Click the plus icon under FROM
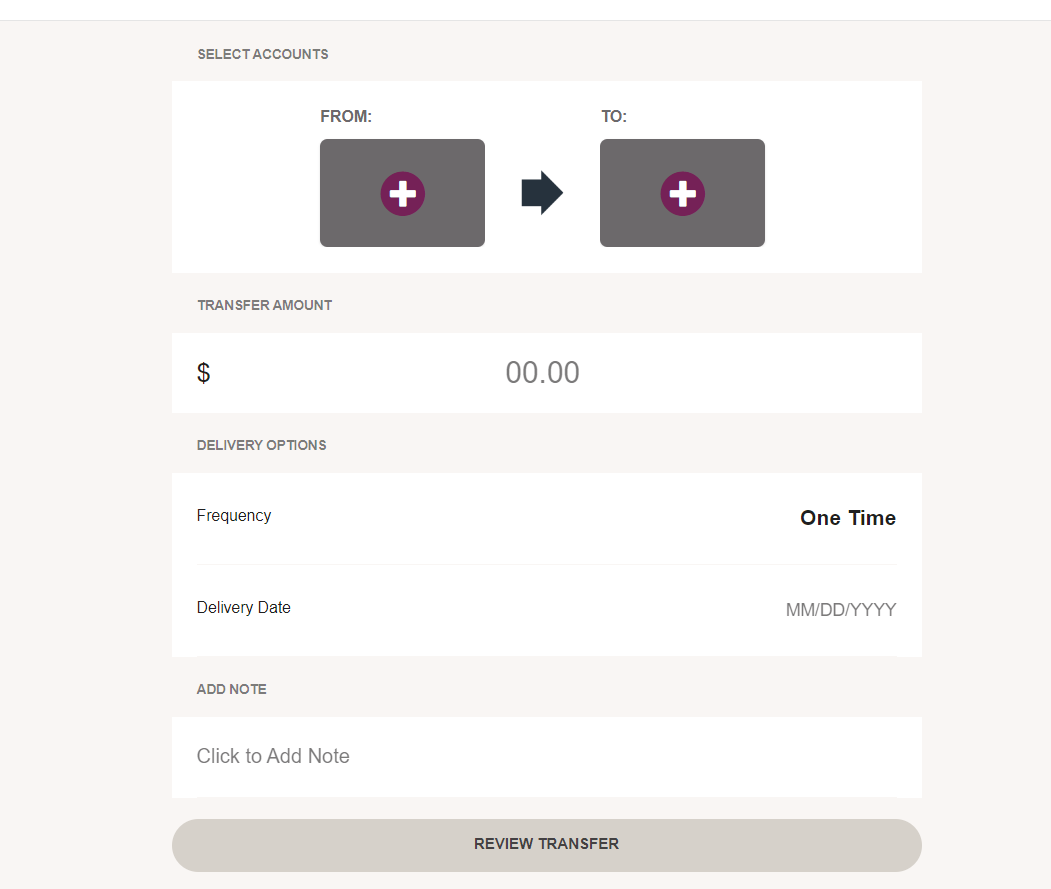This screenshot has width=1051, height=889. coord(403,194)
